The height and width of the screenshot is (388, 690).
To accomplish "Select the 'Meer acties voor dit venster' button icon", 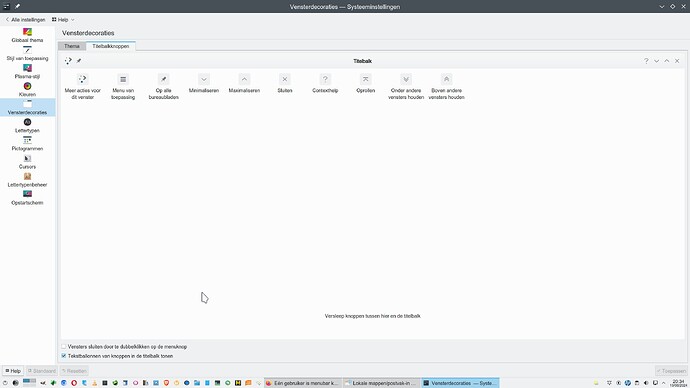I will pyautogui.click(x=82, y=79).
